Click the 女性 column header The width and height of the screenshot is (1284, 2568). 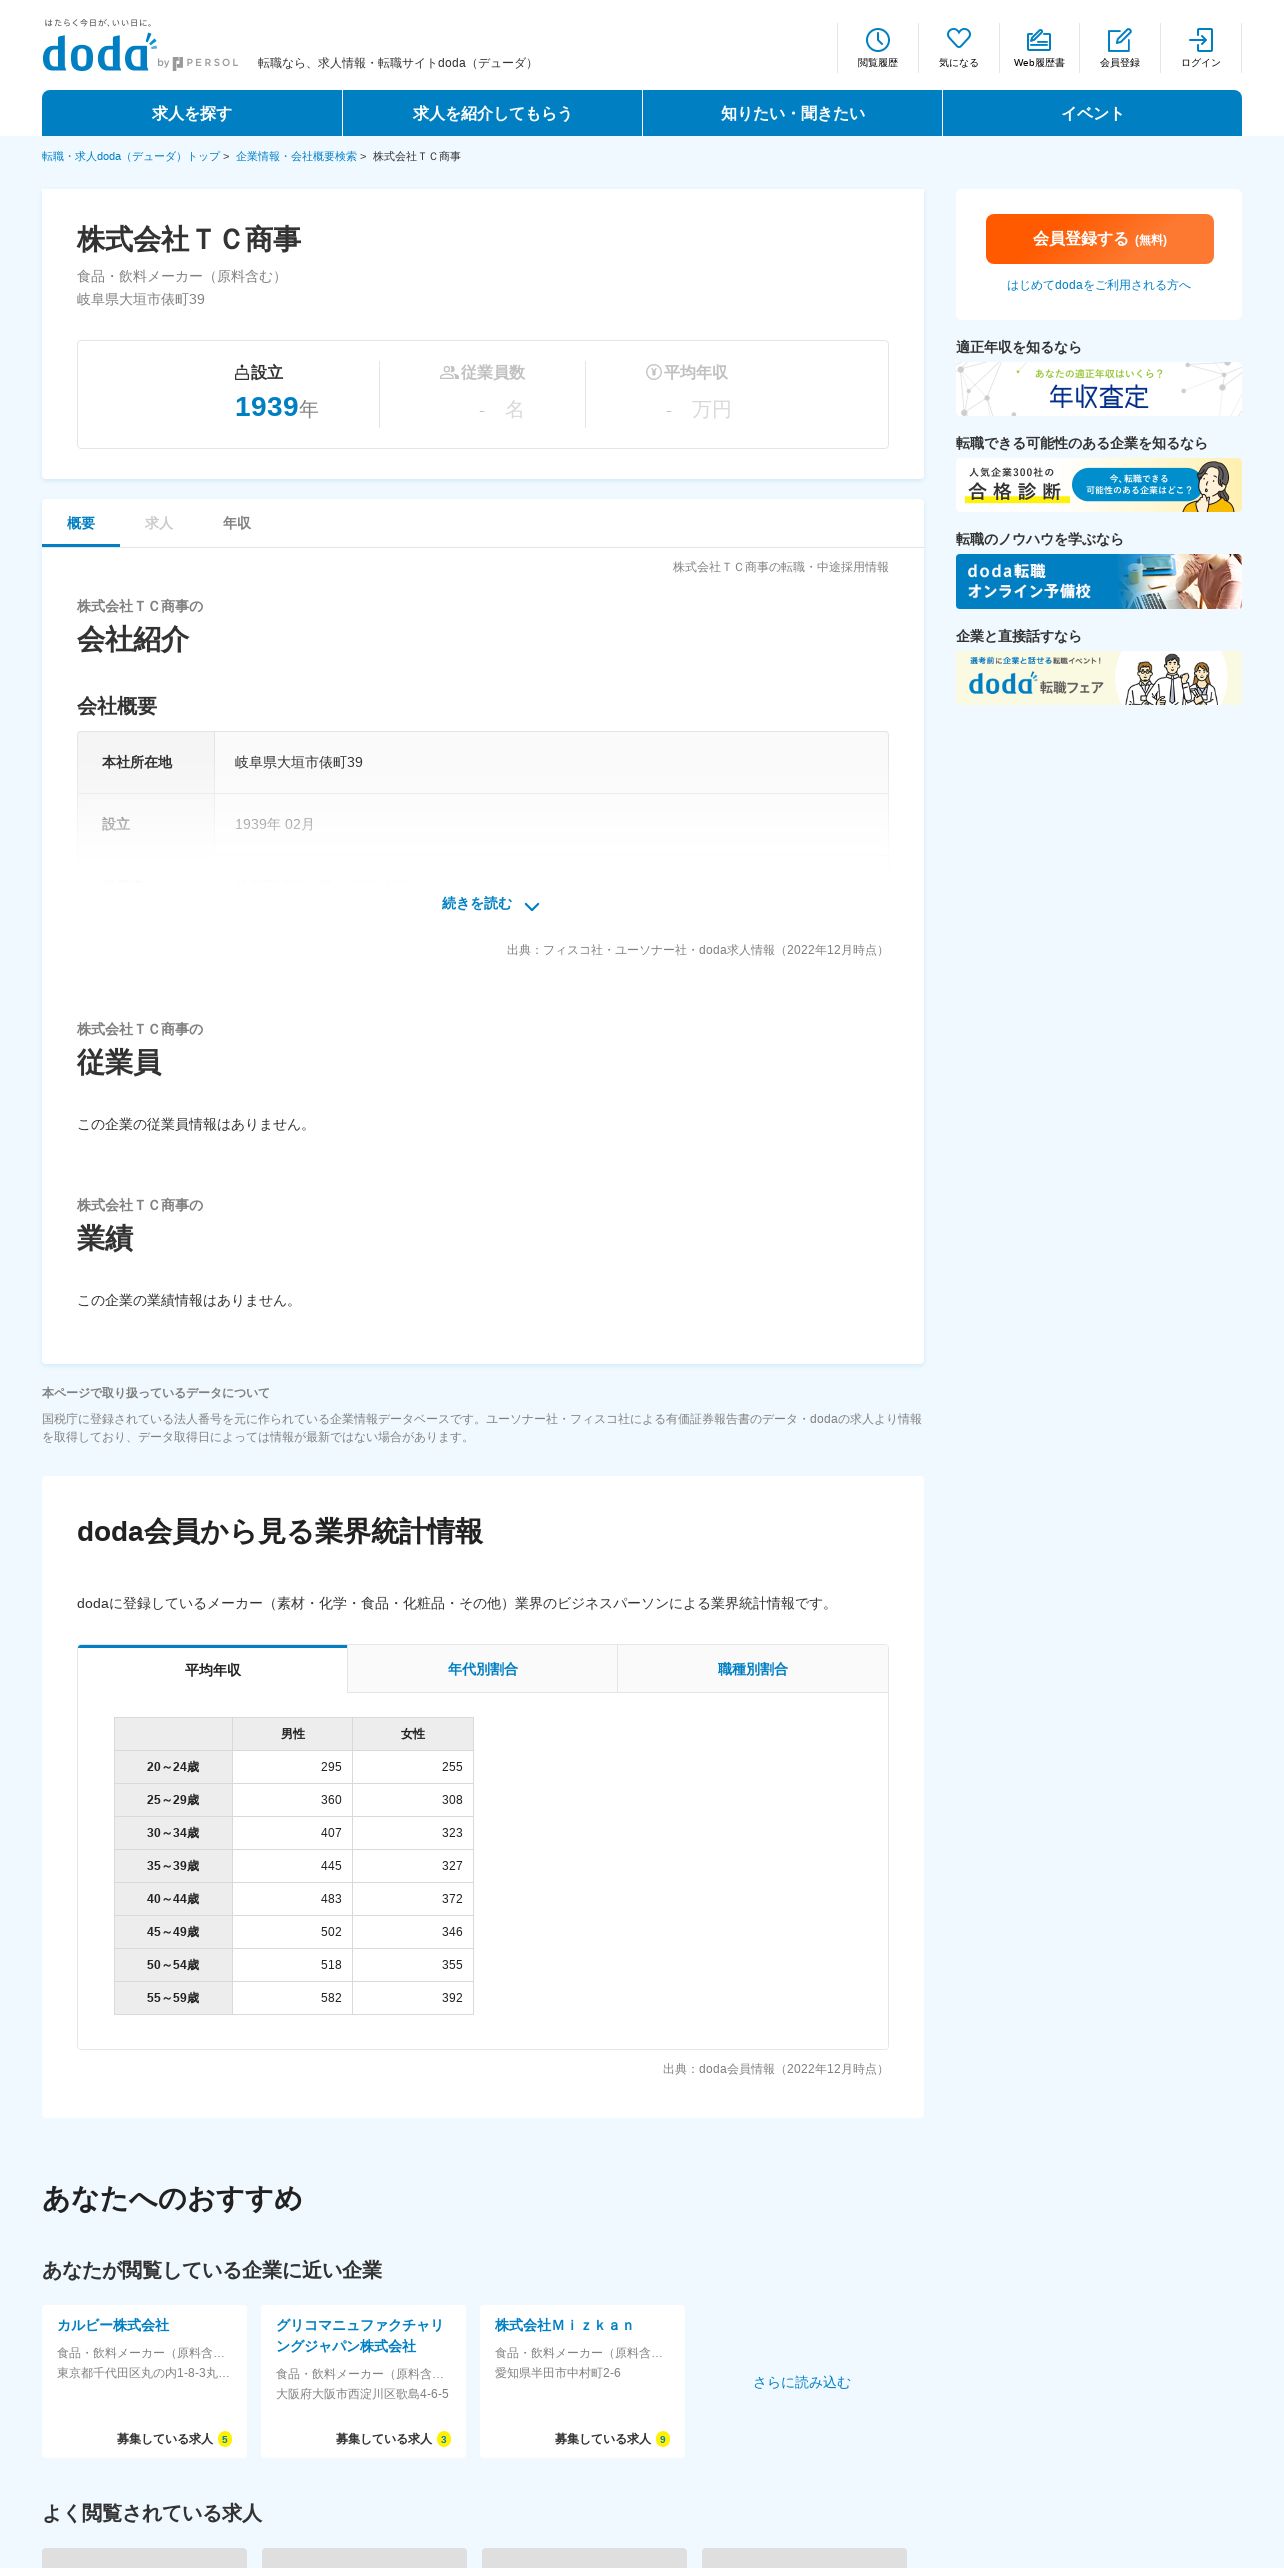413,1734
